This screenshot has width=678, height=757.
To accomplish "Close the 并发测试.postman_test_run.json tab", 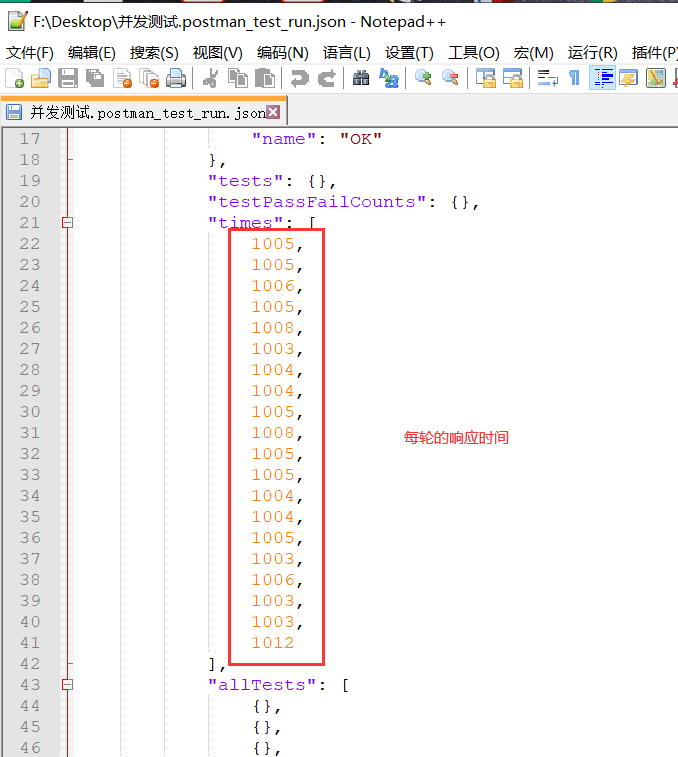I will coord(273,112).
